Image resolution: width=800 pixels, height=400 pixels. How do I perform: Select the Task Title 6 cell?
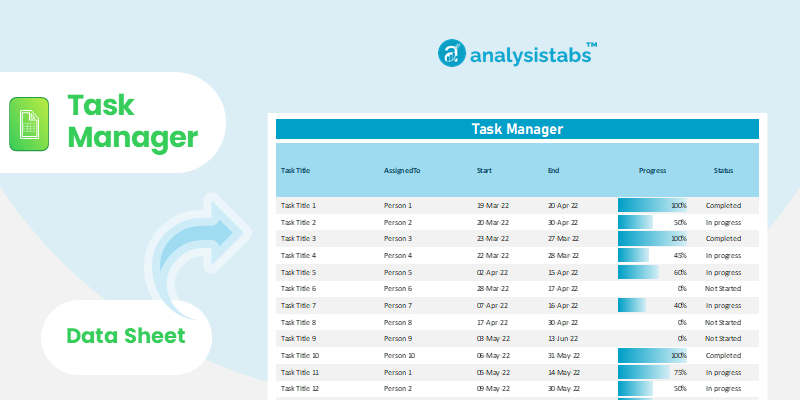(298, 288)
